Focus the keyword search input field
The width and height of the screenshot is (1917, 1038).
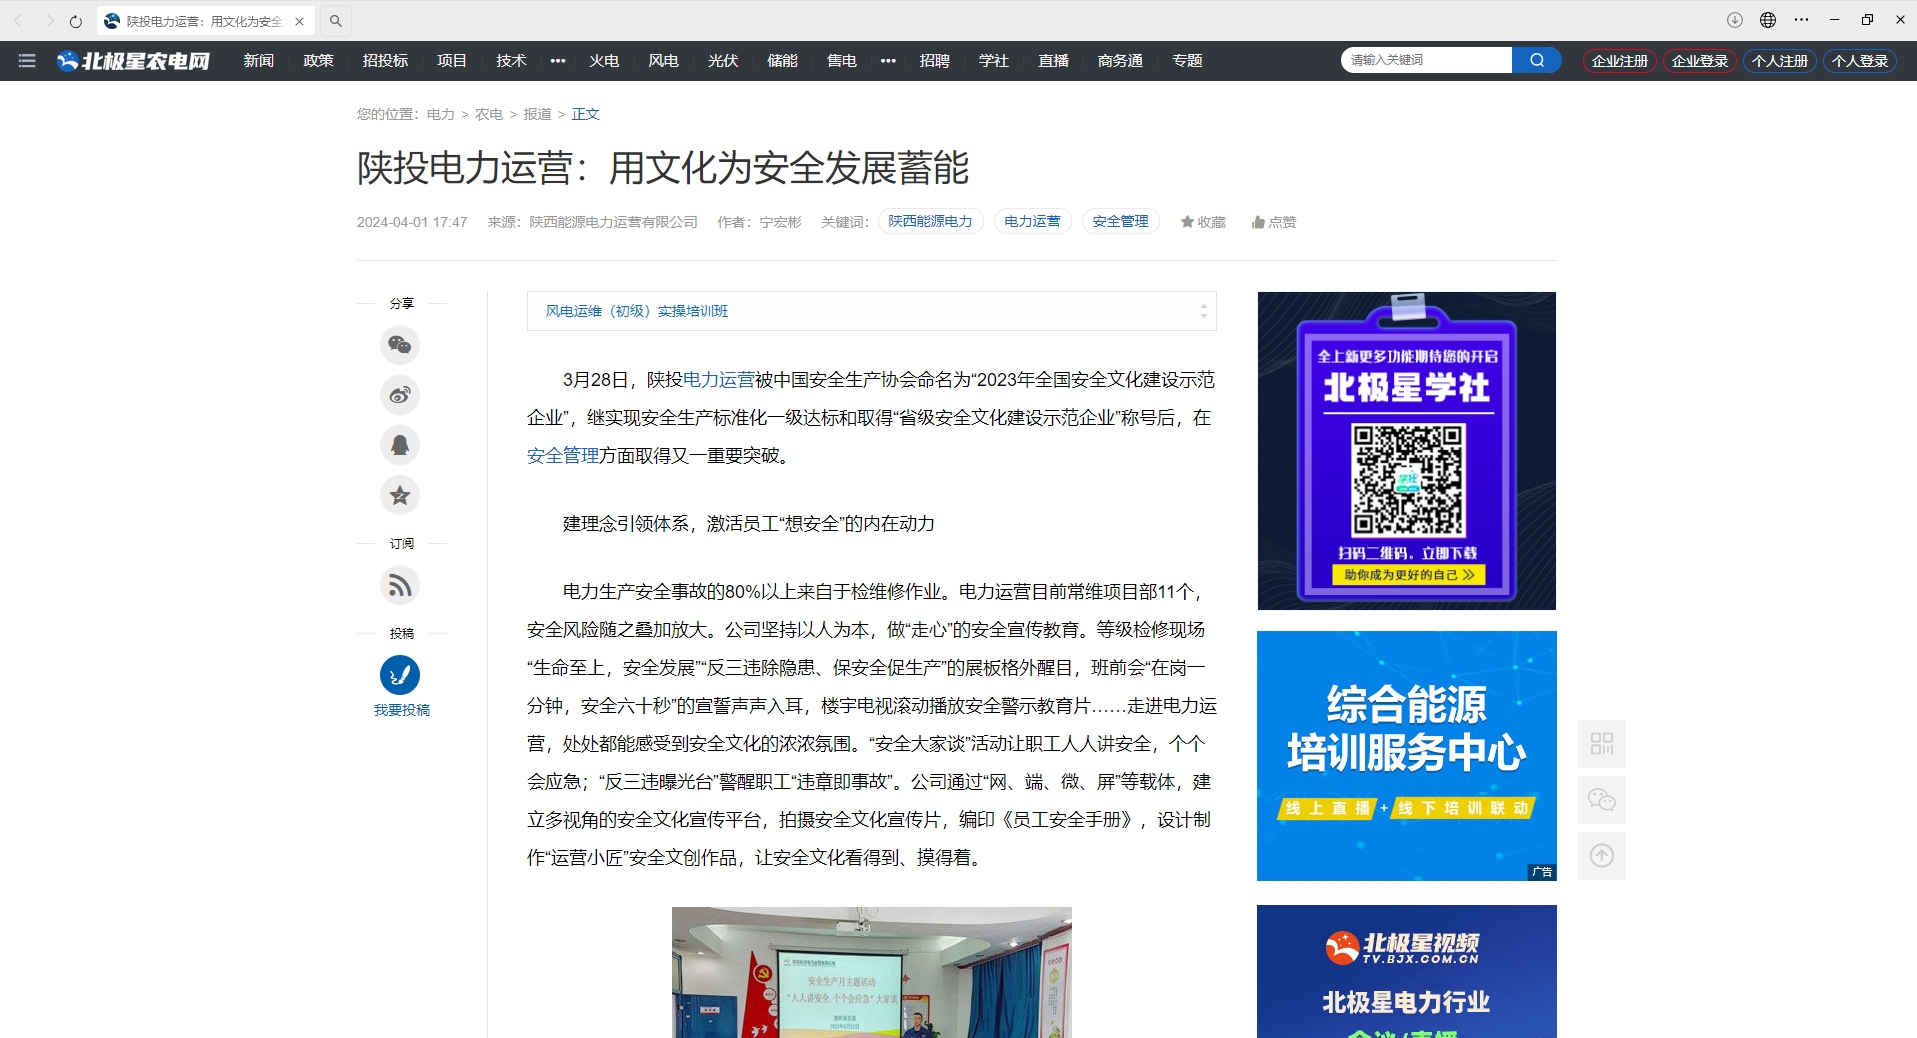click(x=1425, y=60)
